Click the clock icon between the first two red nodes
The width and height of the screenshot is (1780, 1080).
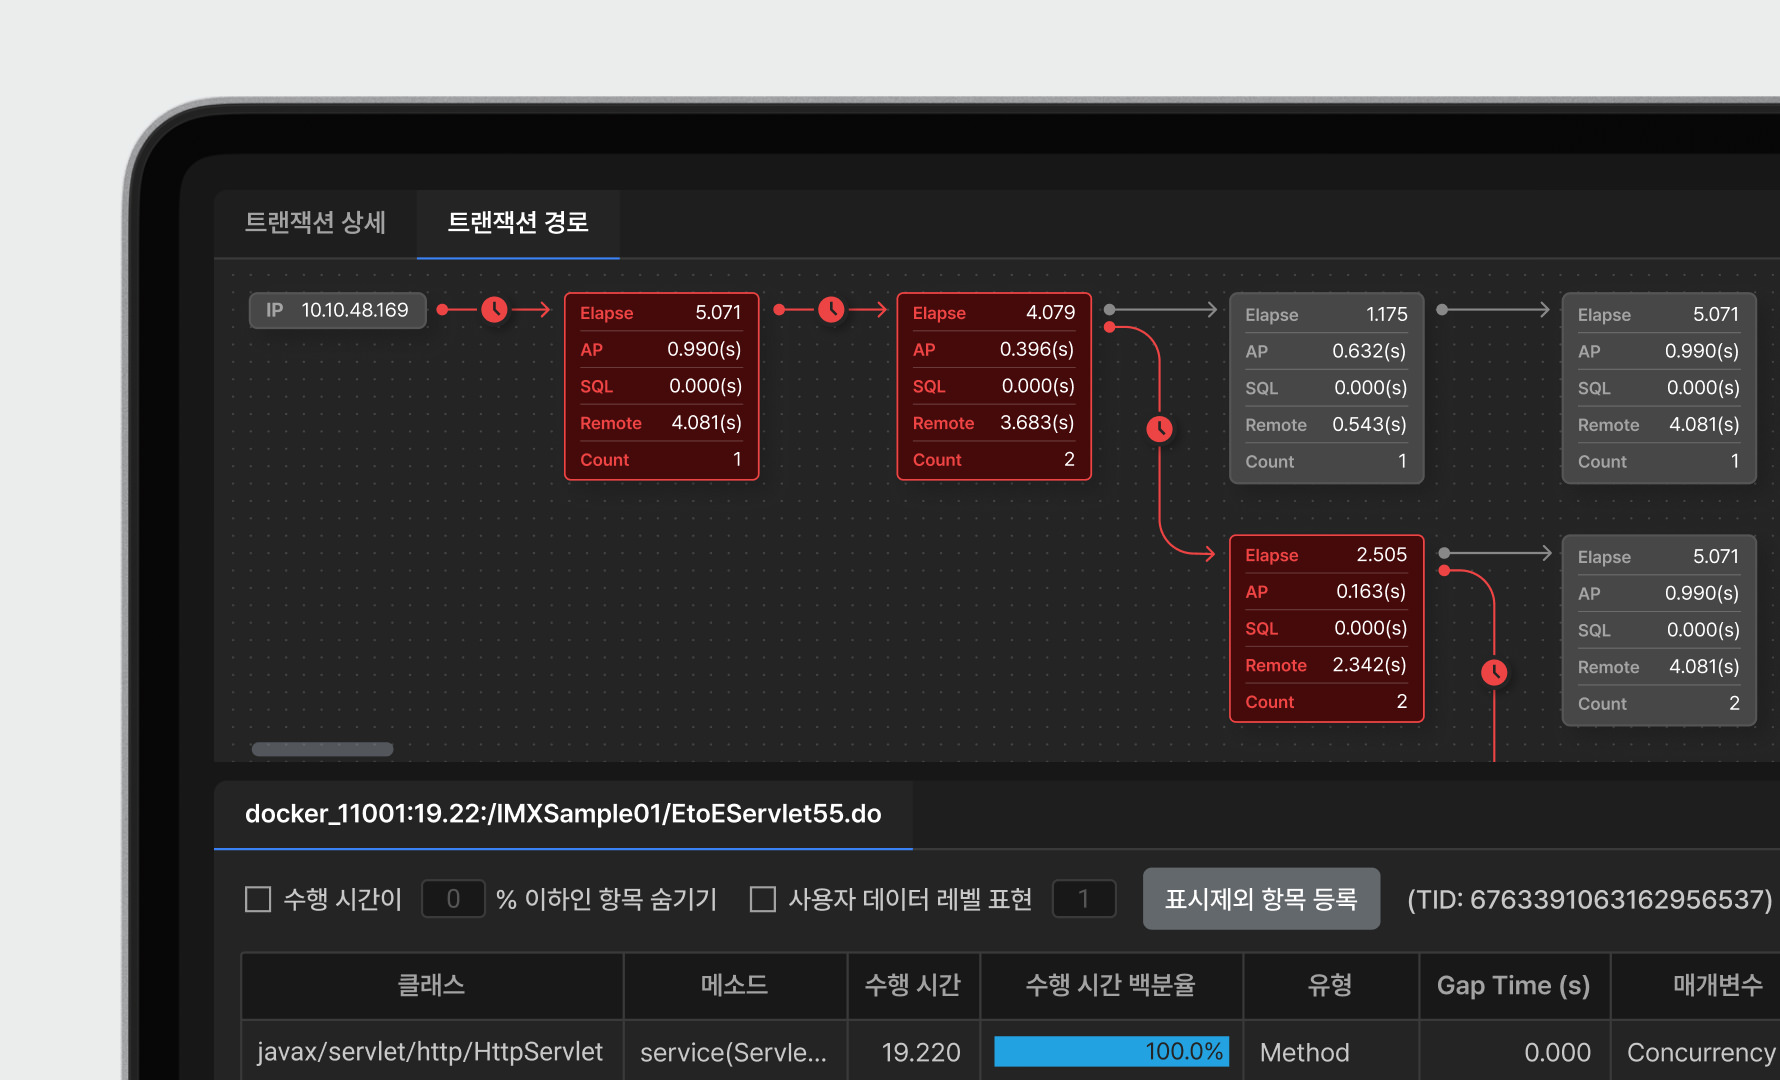831,310
